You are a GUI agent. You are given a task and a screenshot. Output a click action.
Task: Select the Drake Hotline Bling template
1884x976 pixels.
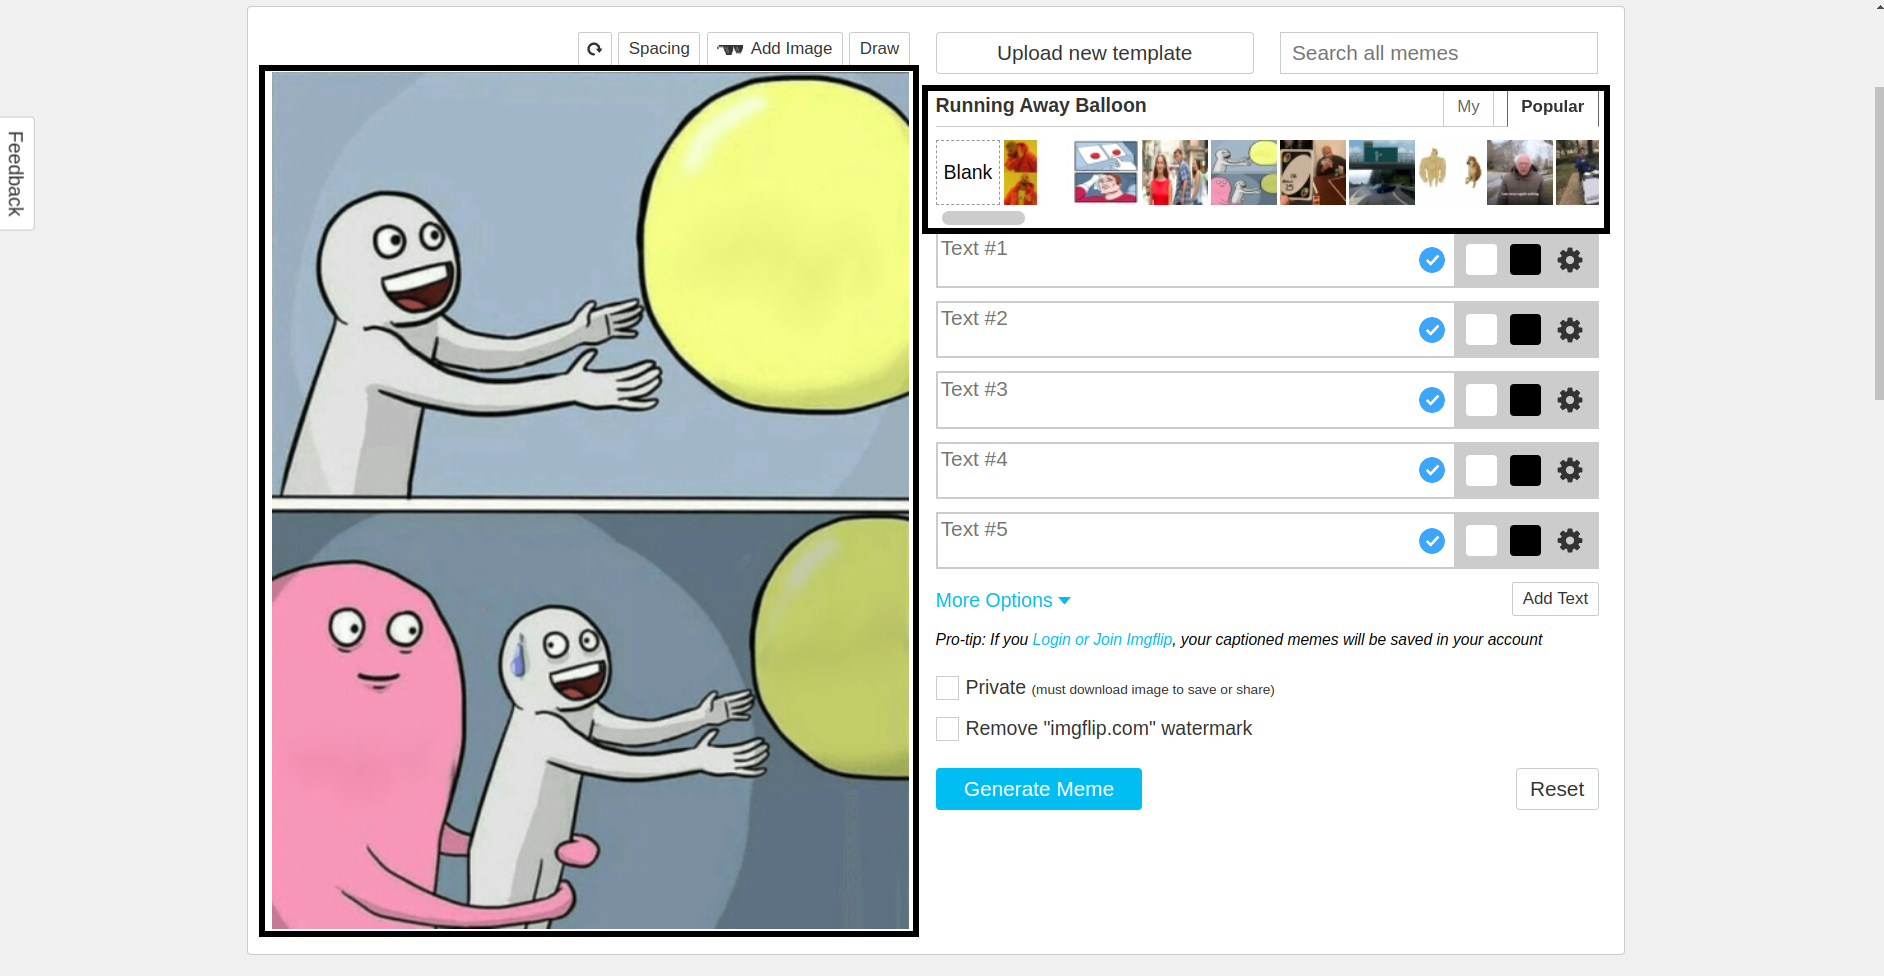1021,173
